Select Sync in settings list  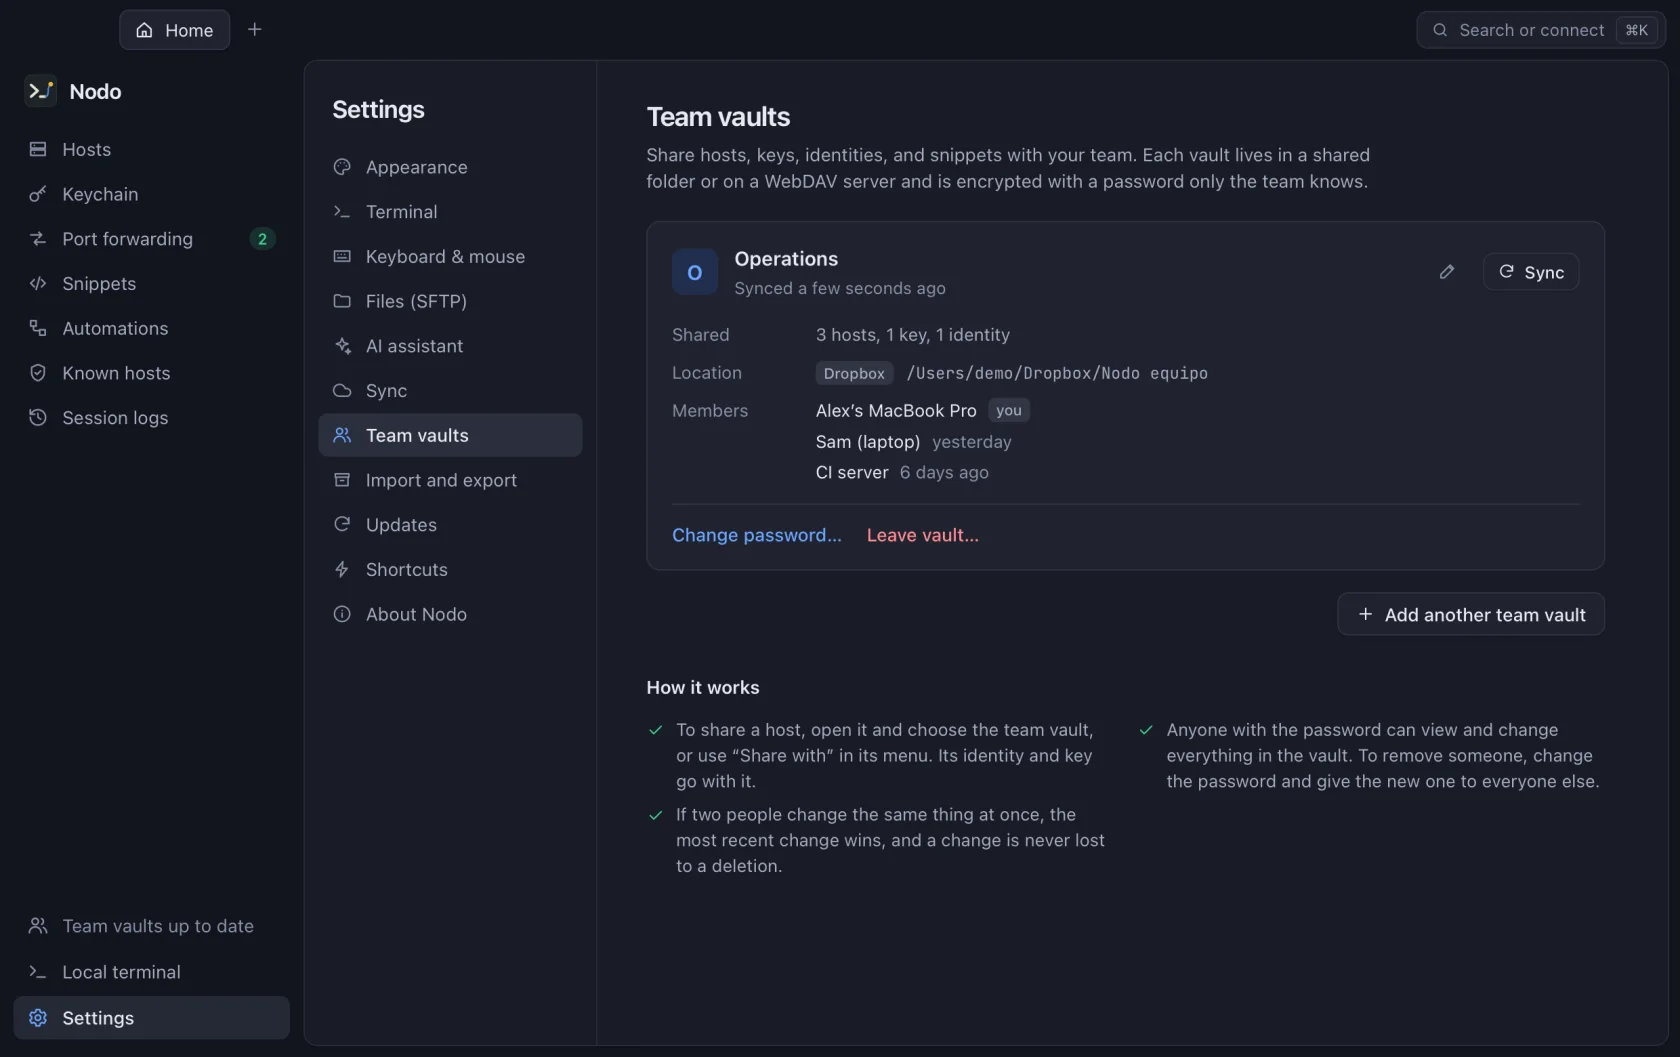click(x=450, y=391)
